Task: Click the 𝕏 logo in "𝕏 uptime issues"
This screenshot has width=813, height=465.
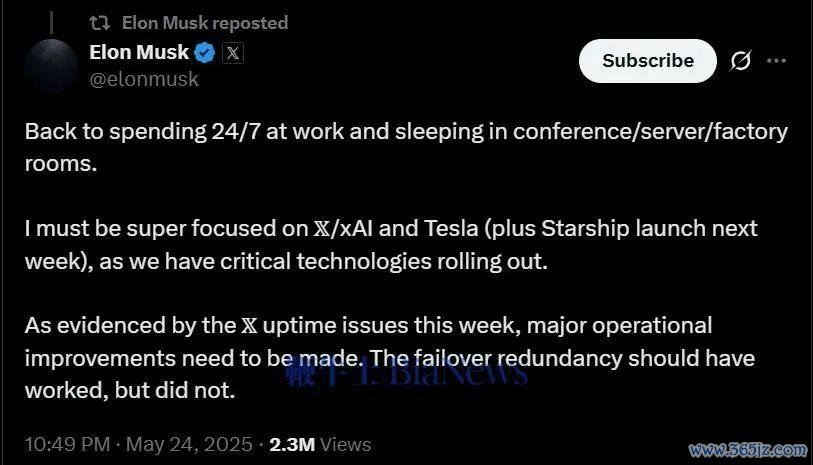Action: pos(253,326)
